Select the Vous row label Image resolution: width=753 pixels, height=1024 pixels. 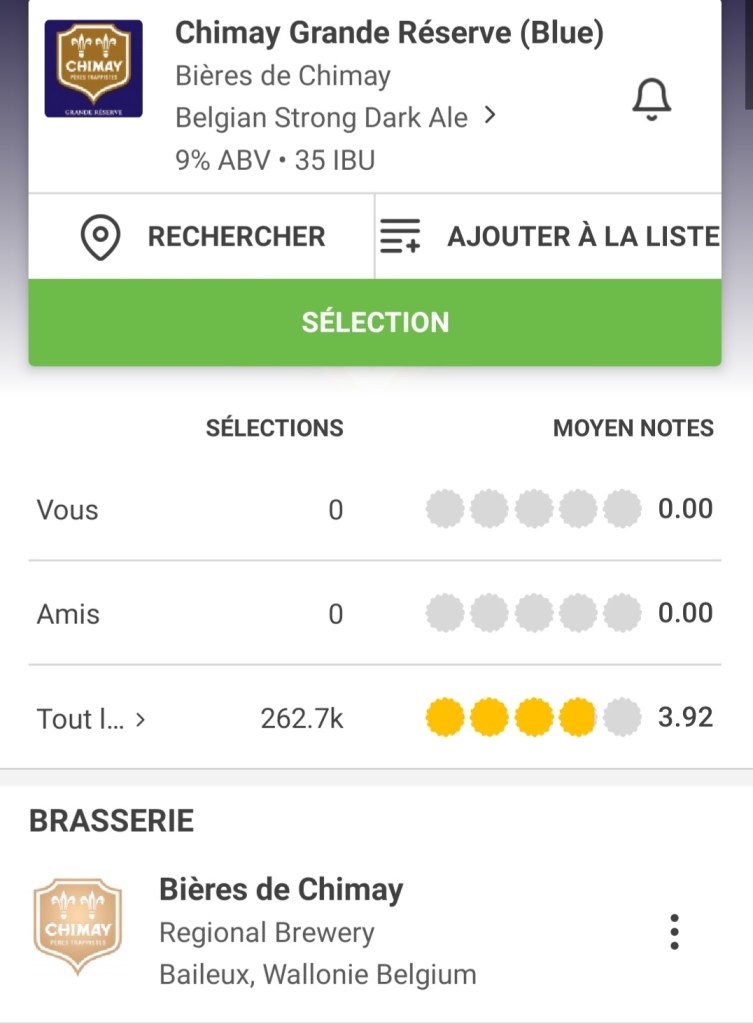(x=68, y=510)
